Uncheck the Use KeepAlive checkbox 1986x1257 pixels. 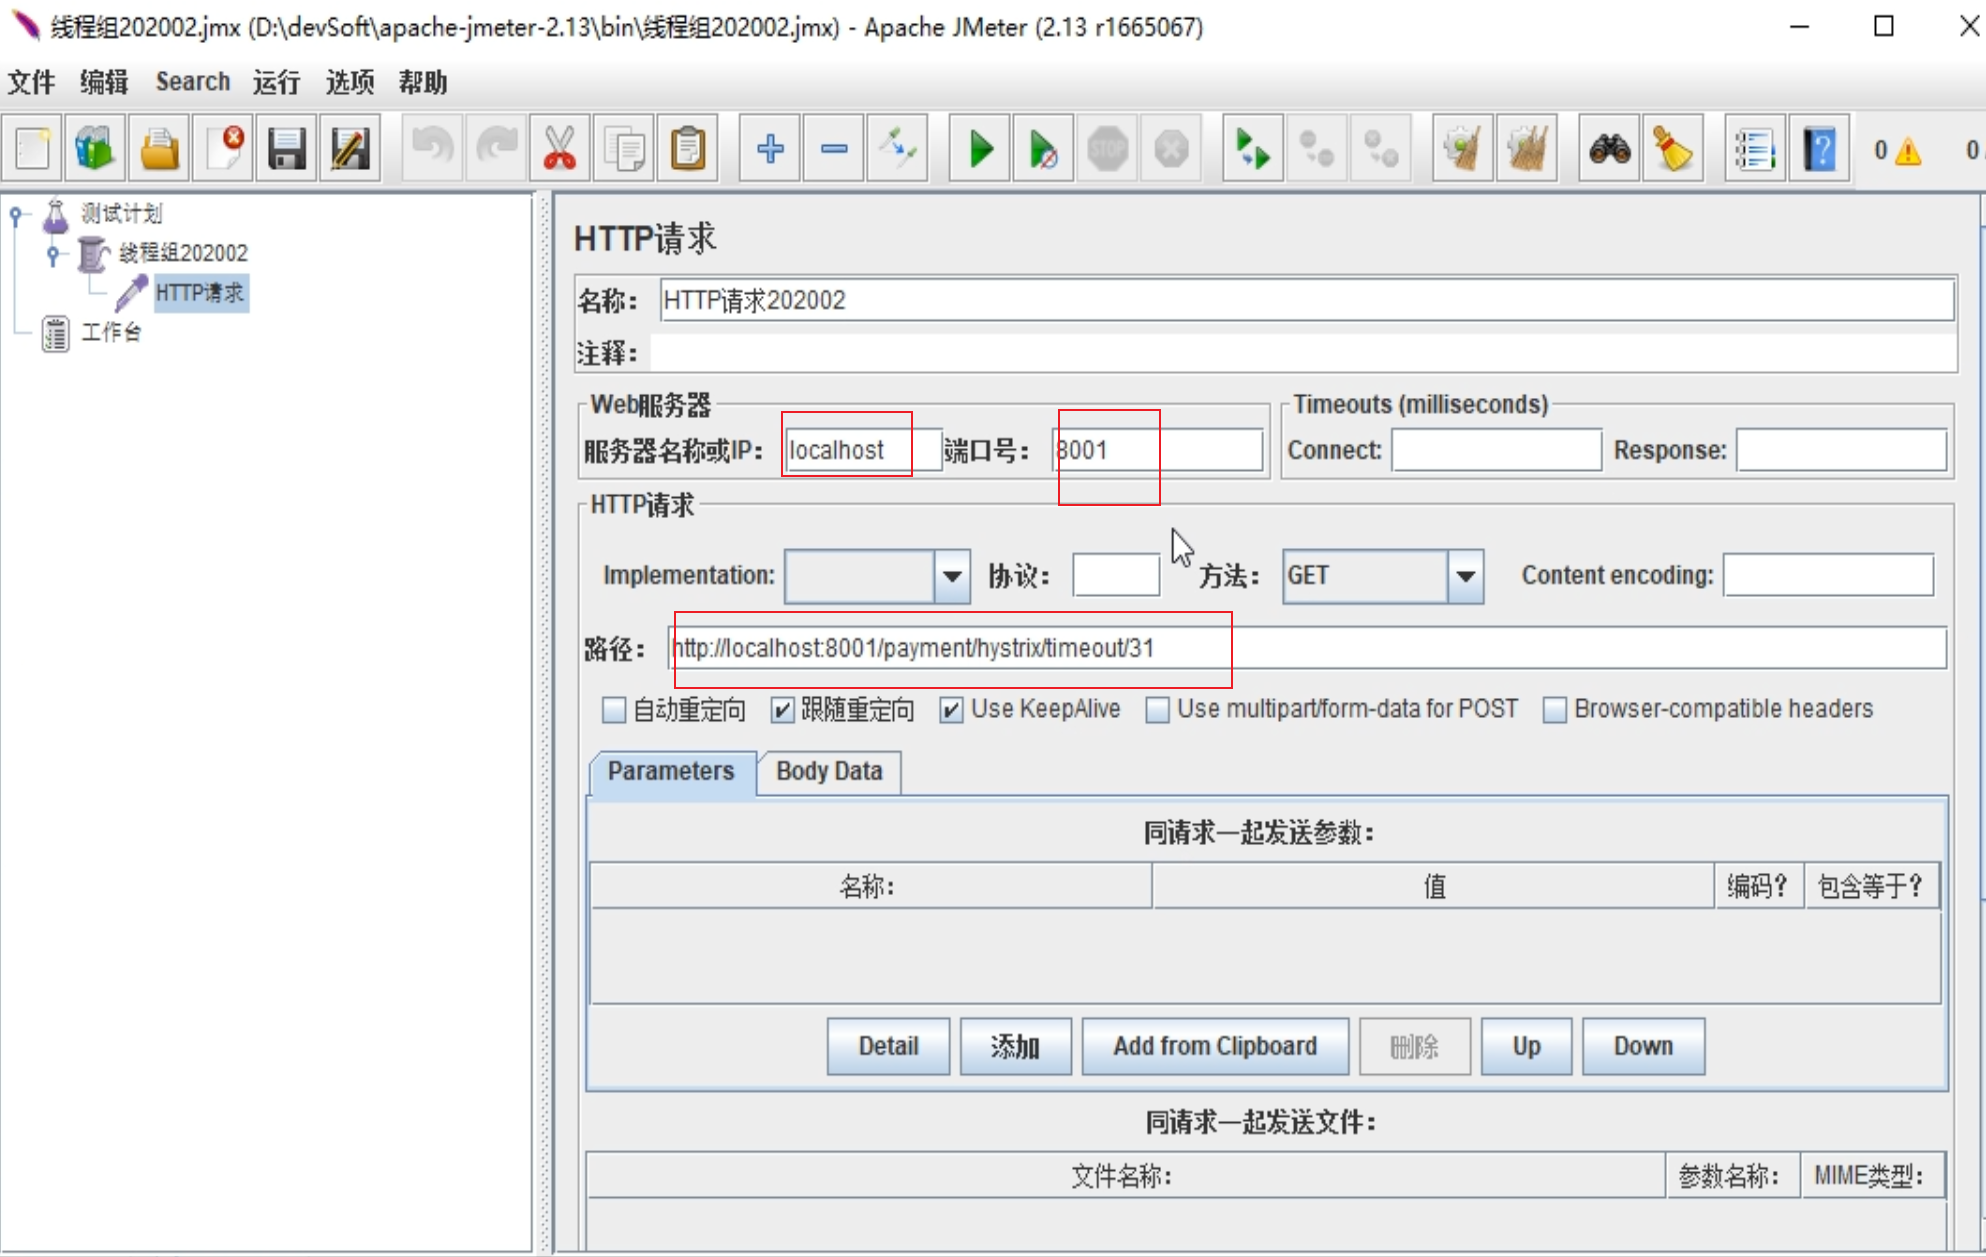[x=951, y=710]
